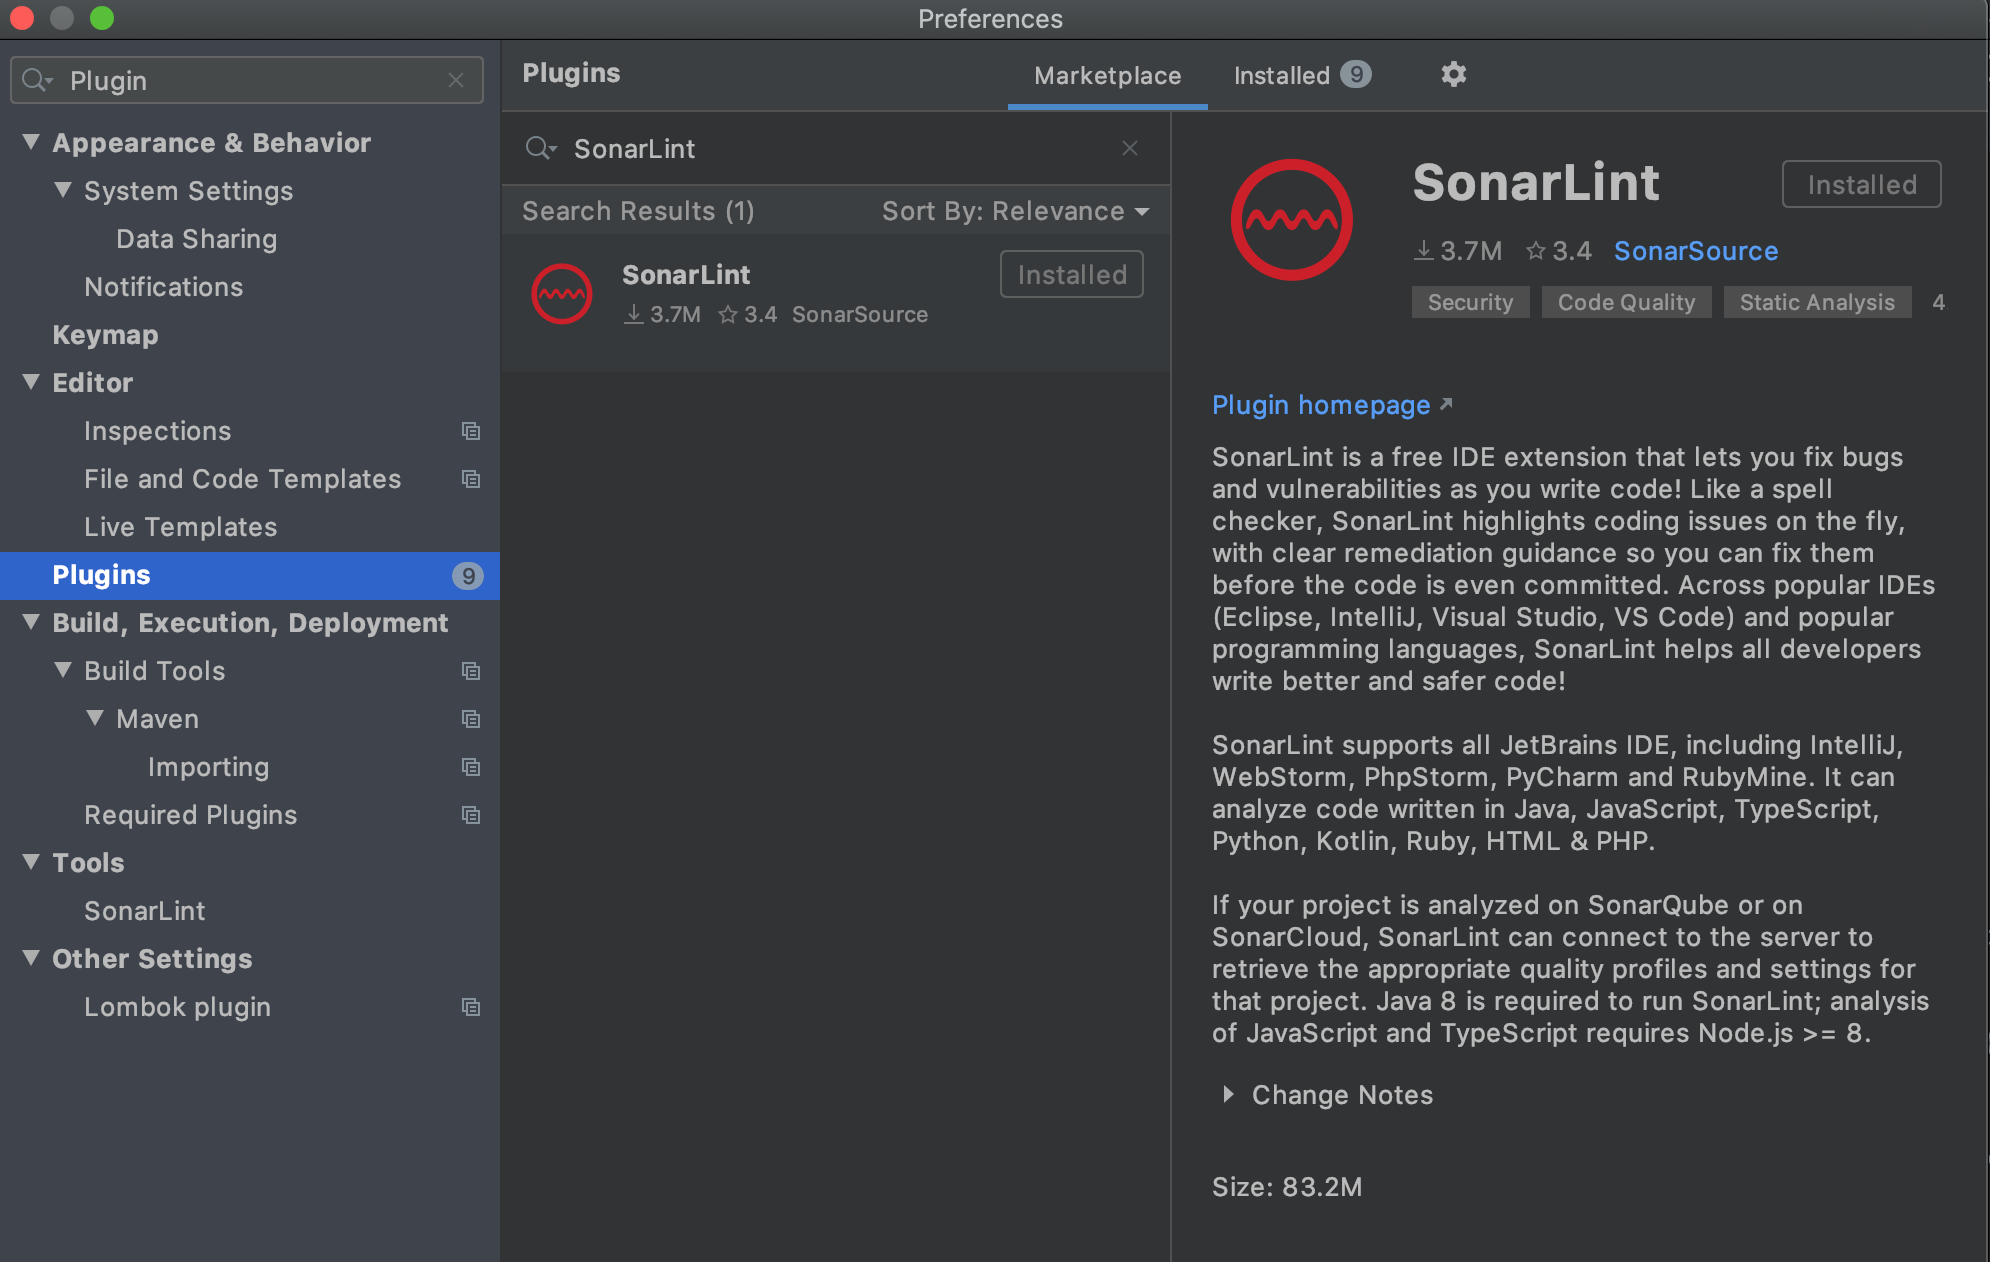
Task: Expand the Change Notes section
Action: [x=1228, y=1095]
